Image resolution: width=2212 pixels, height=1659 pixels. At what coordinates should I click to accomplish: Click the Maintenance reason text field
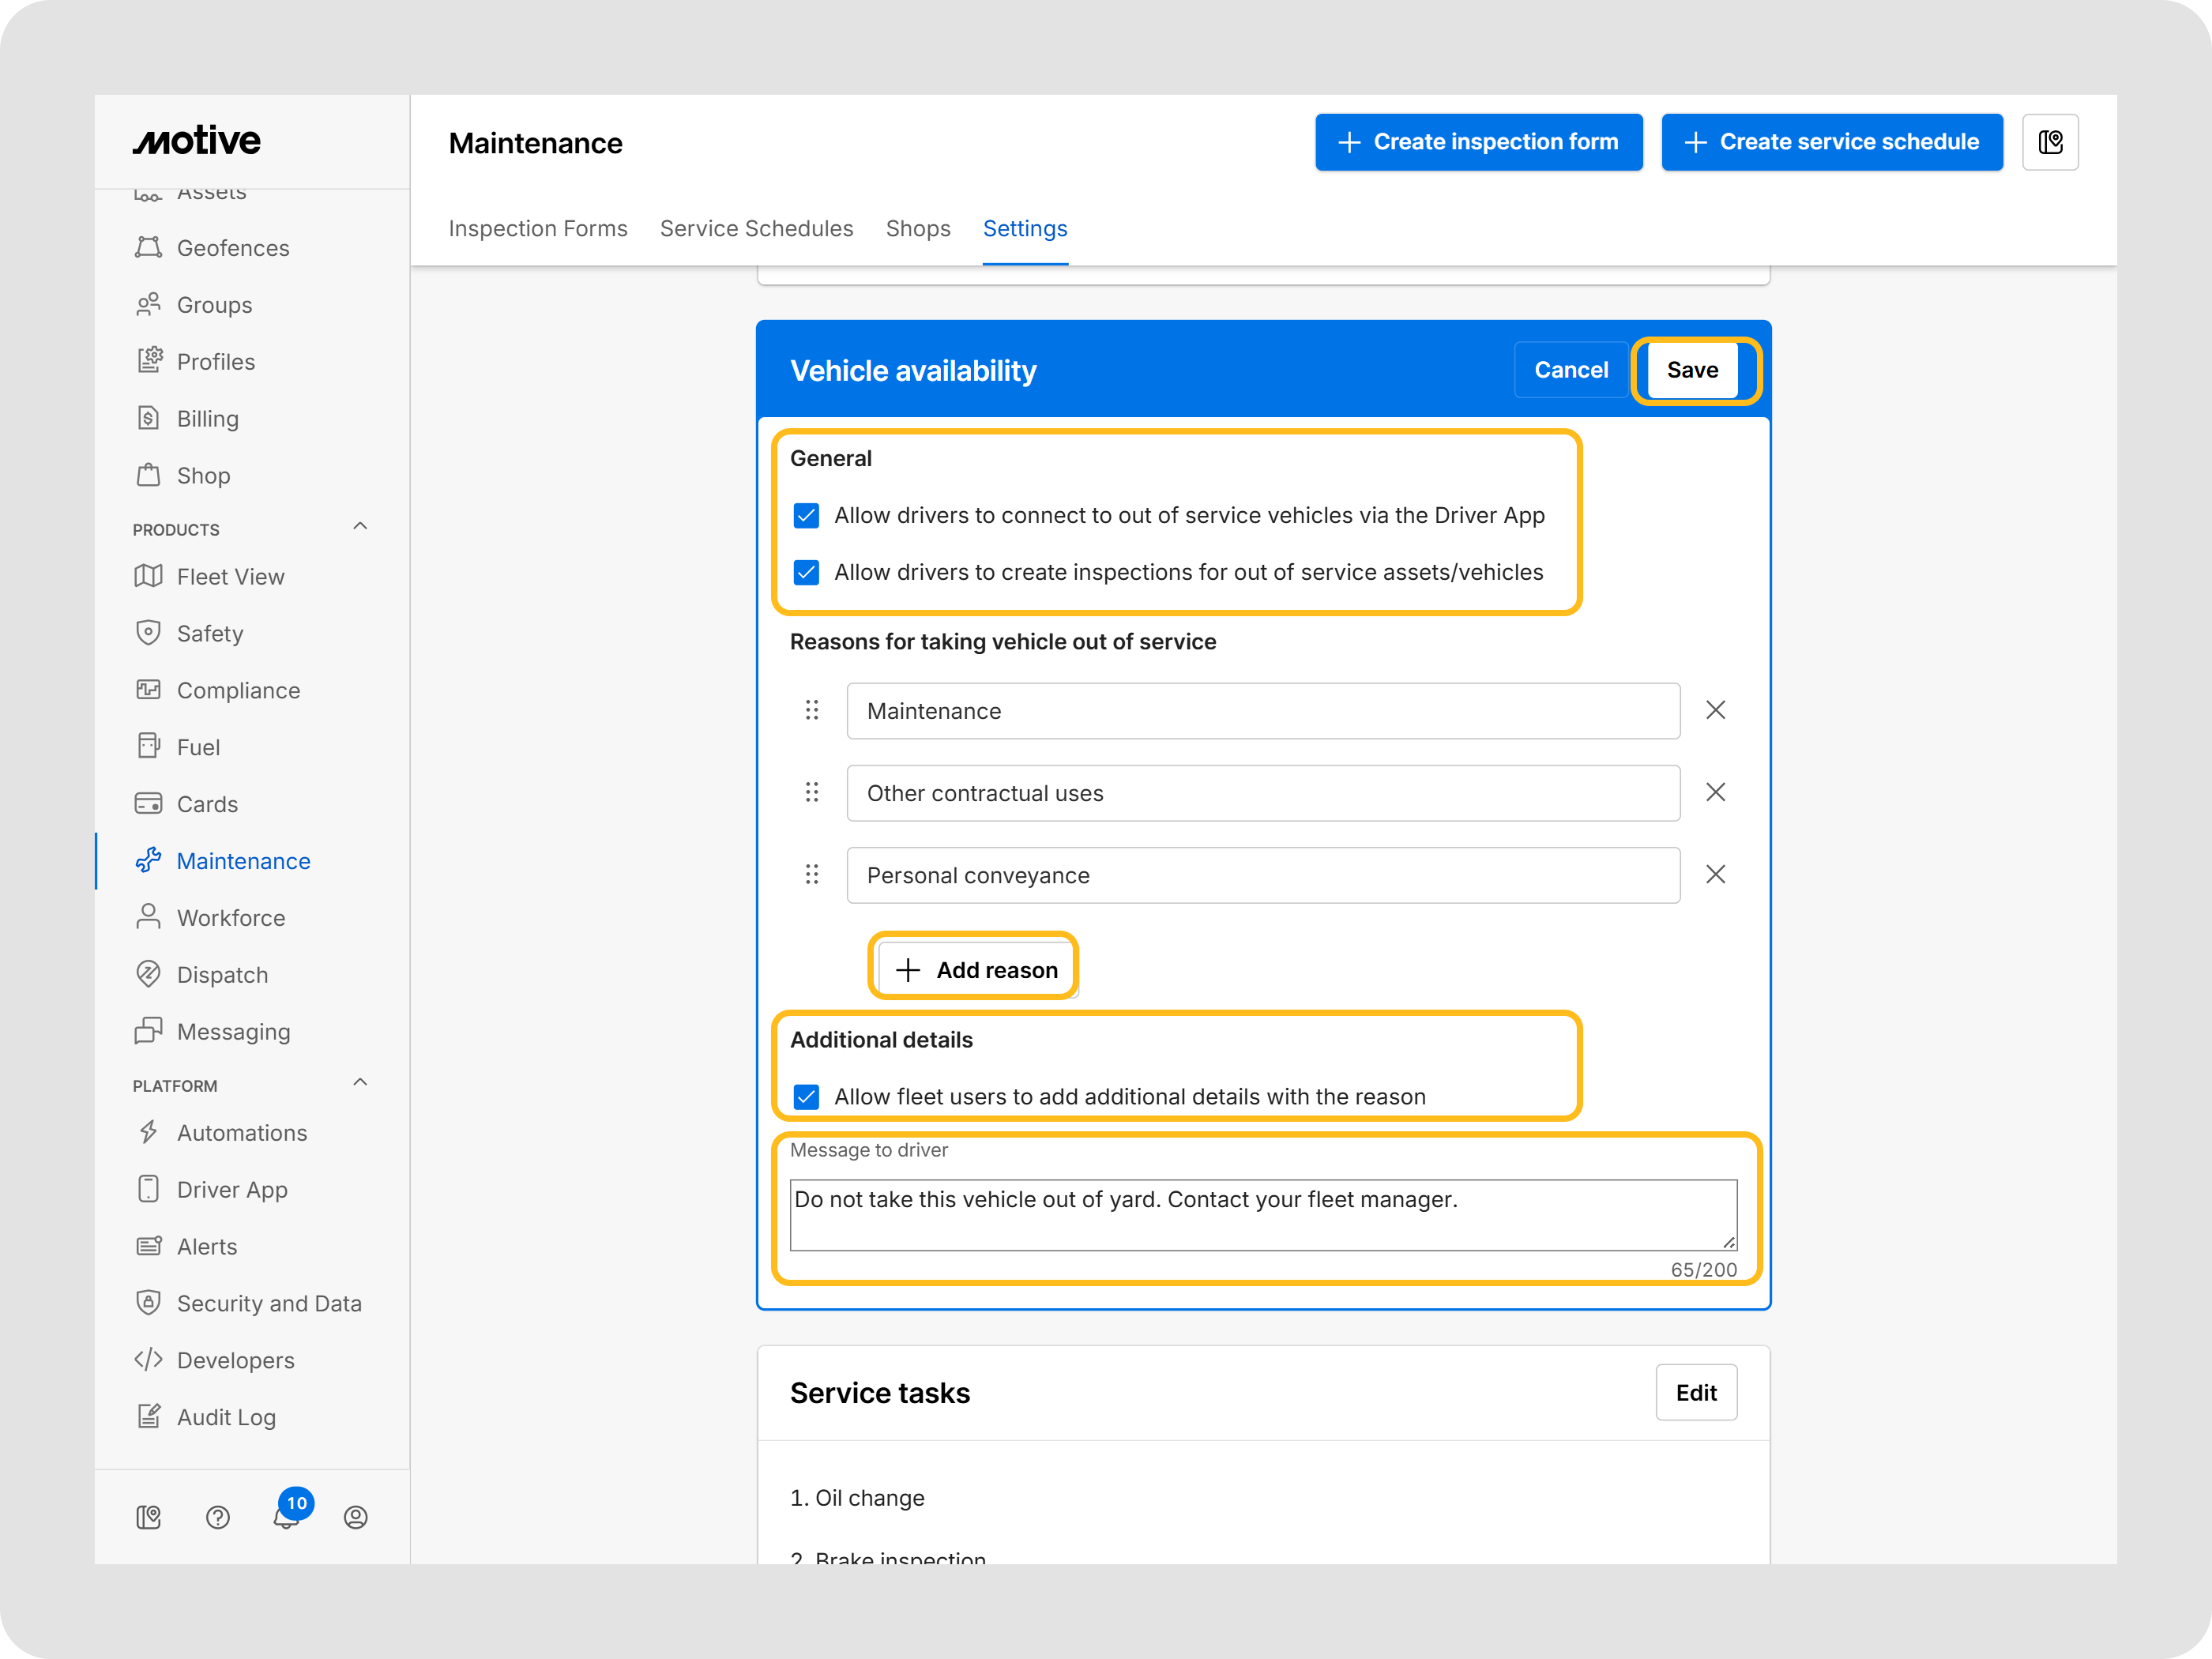(x=1263, y=711)
